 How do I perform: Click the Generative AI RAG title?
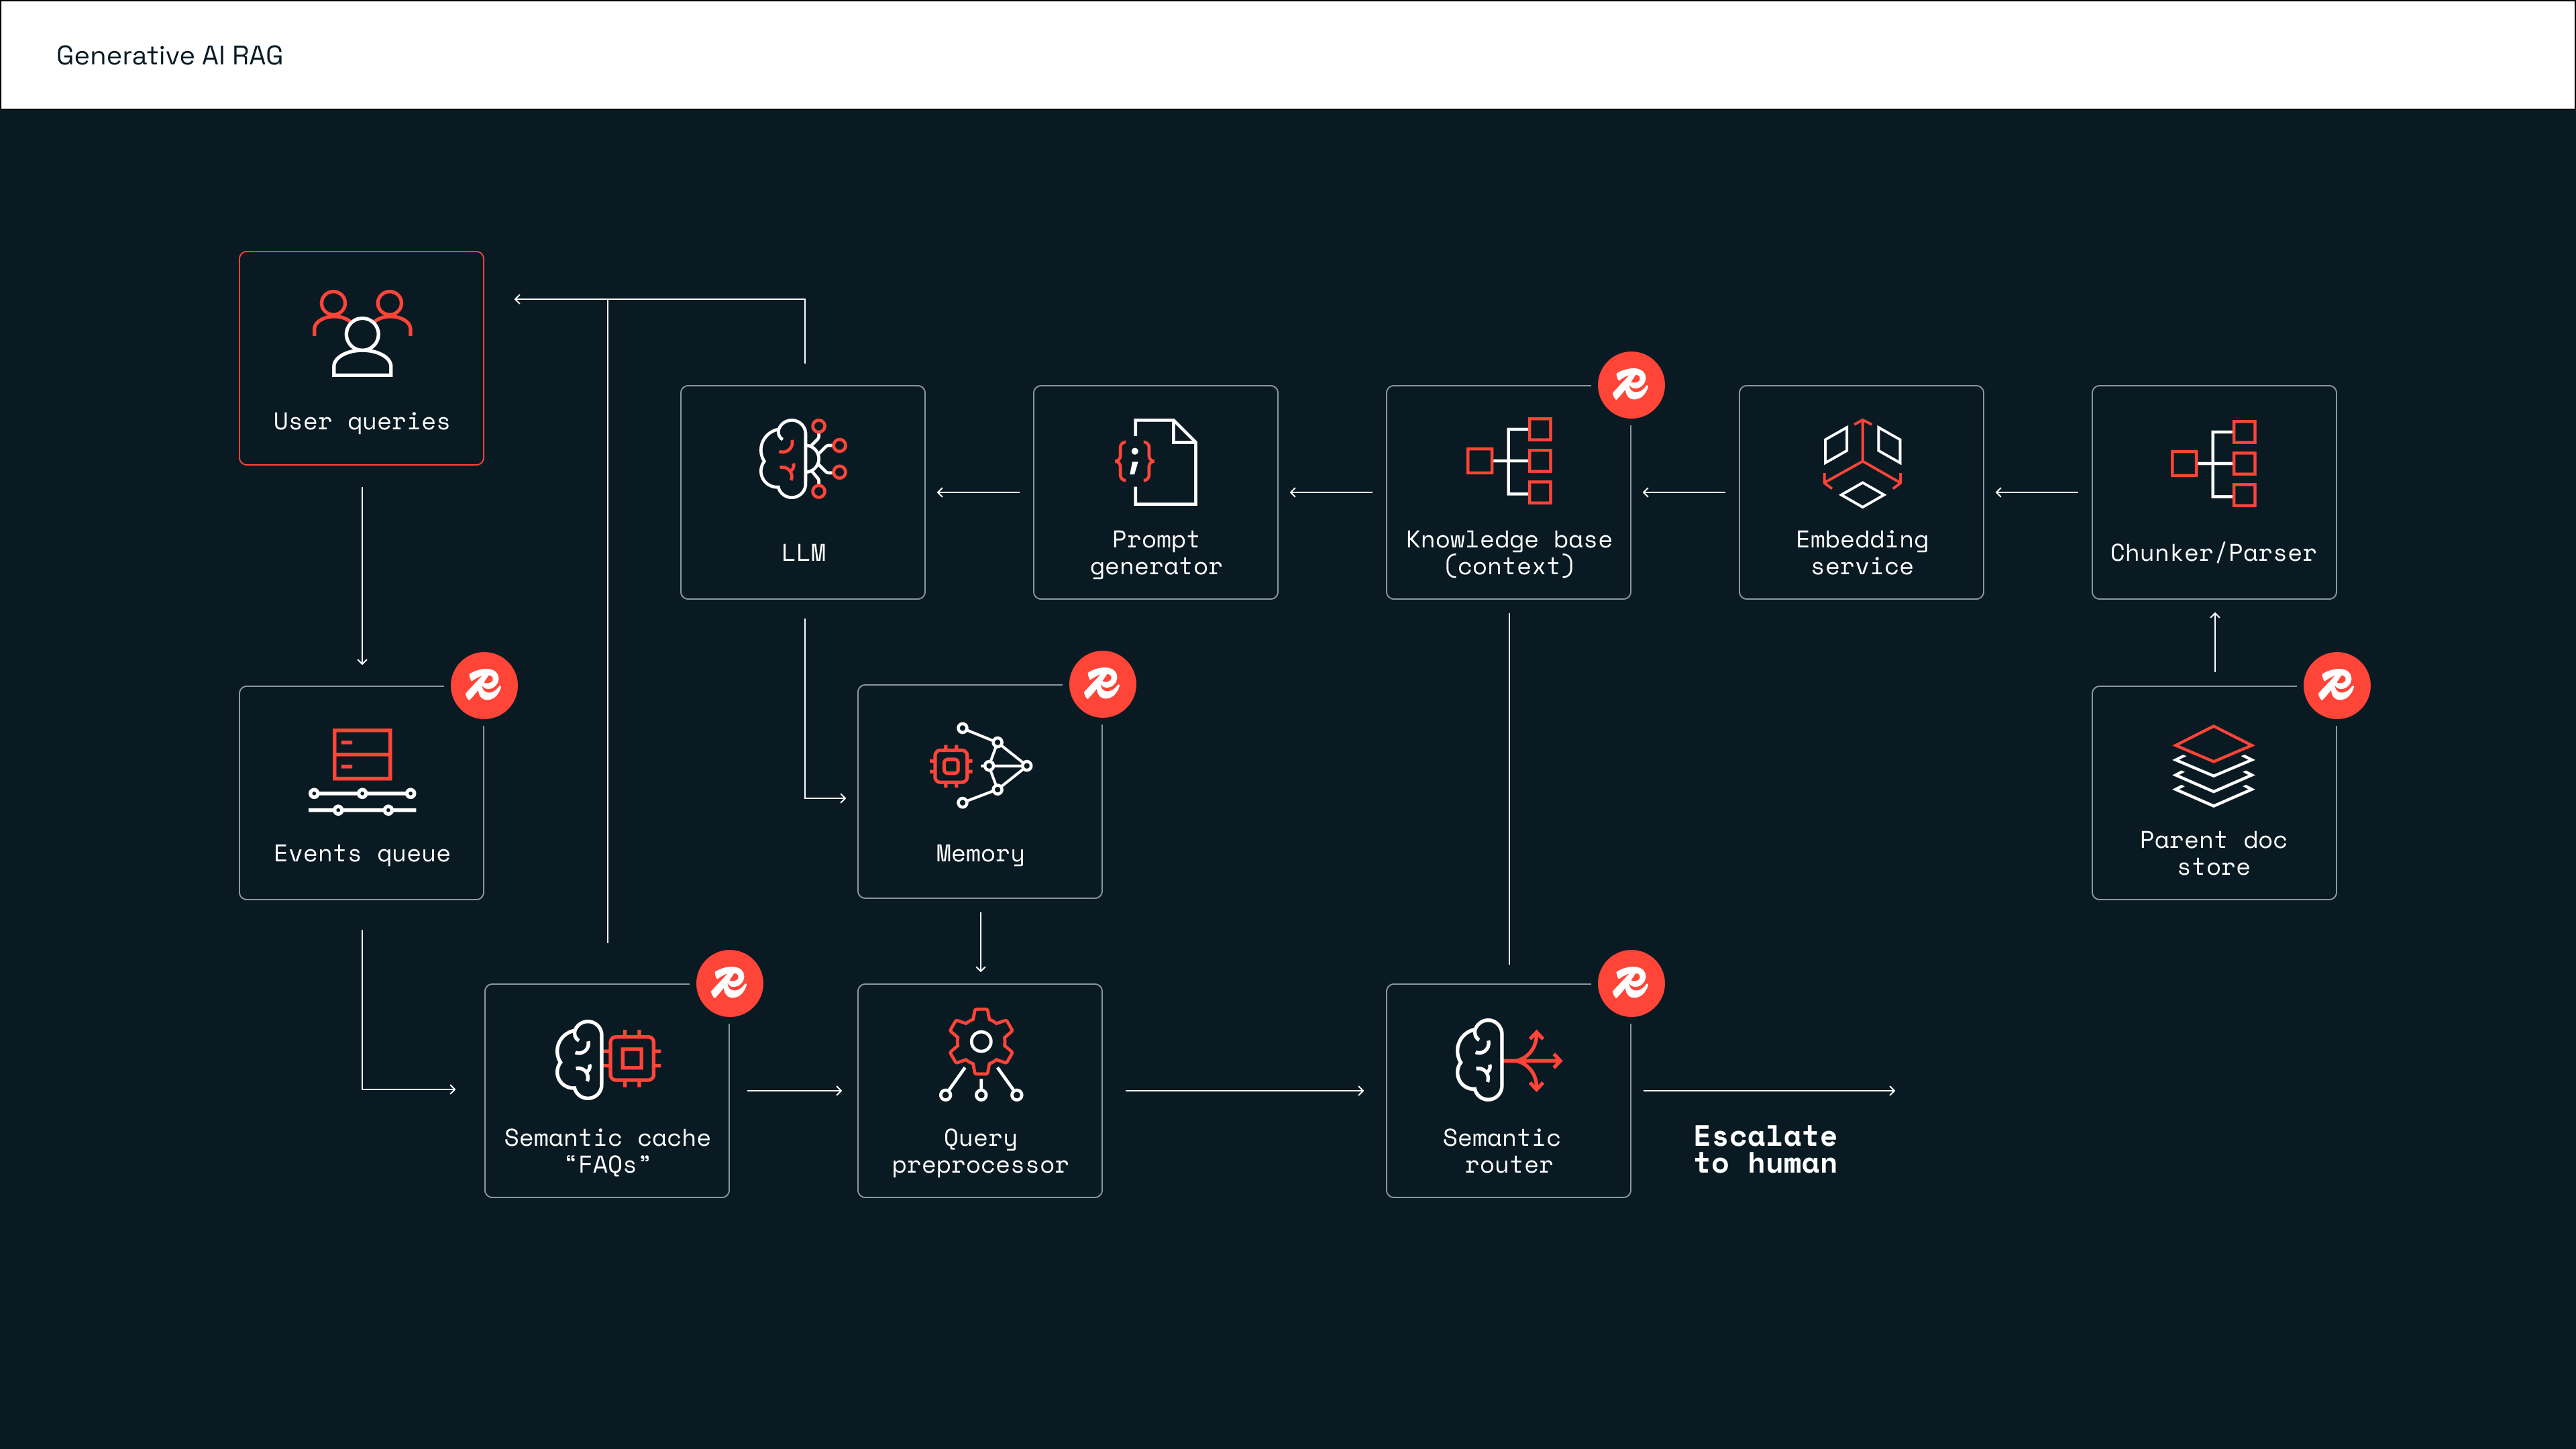170,56
